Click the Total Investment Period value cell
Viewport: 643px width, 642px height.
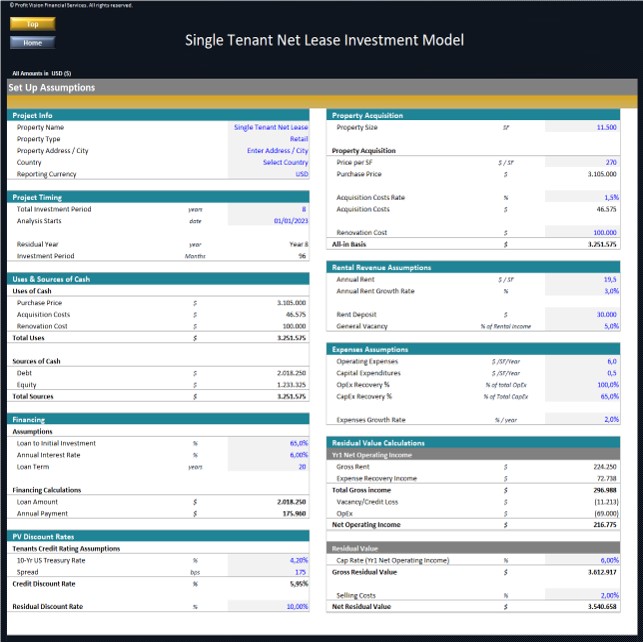[268, 209]
